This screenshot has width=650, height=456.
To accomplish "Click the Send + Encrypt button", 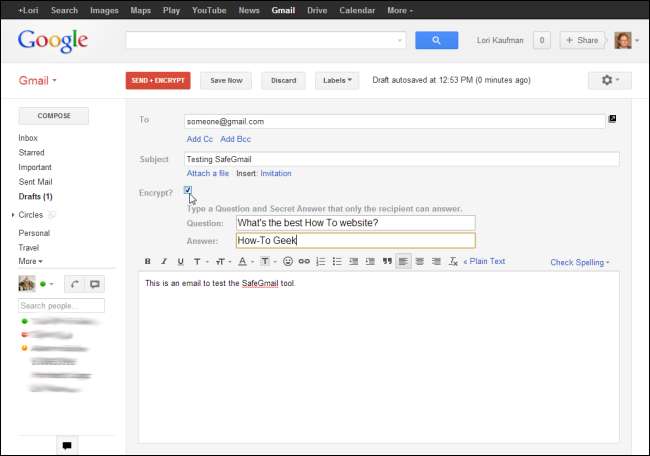I will tap(158, 80).
